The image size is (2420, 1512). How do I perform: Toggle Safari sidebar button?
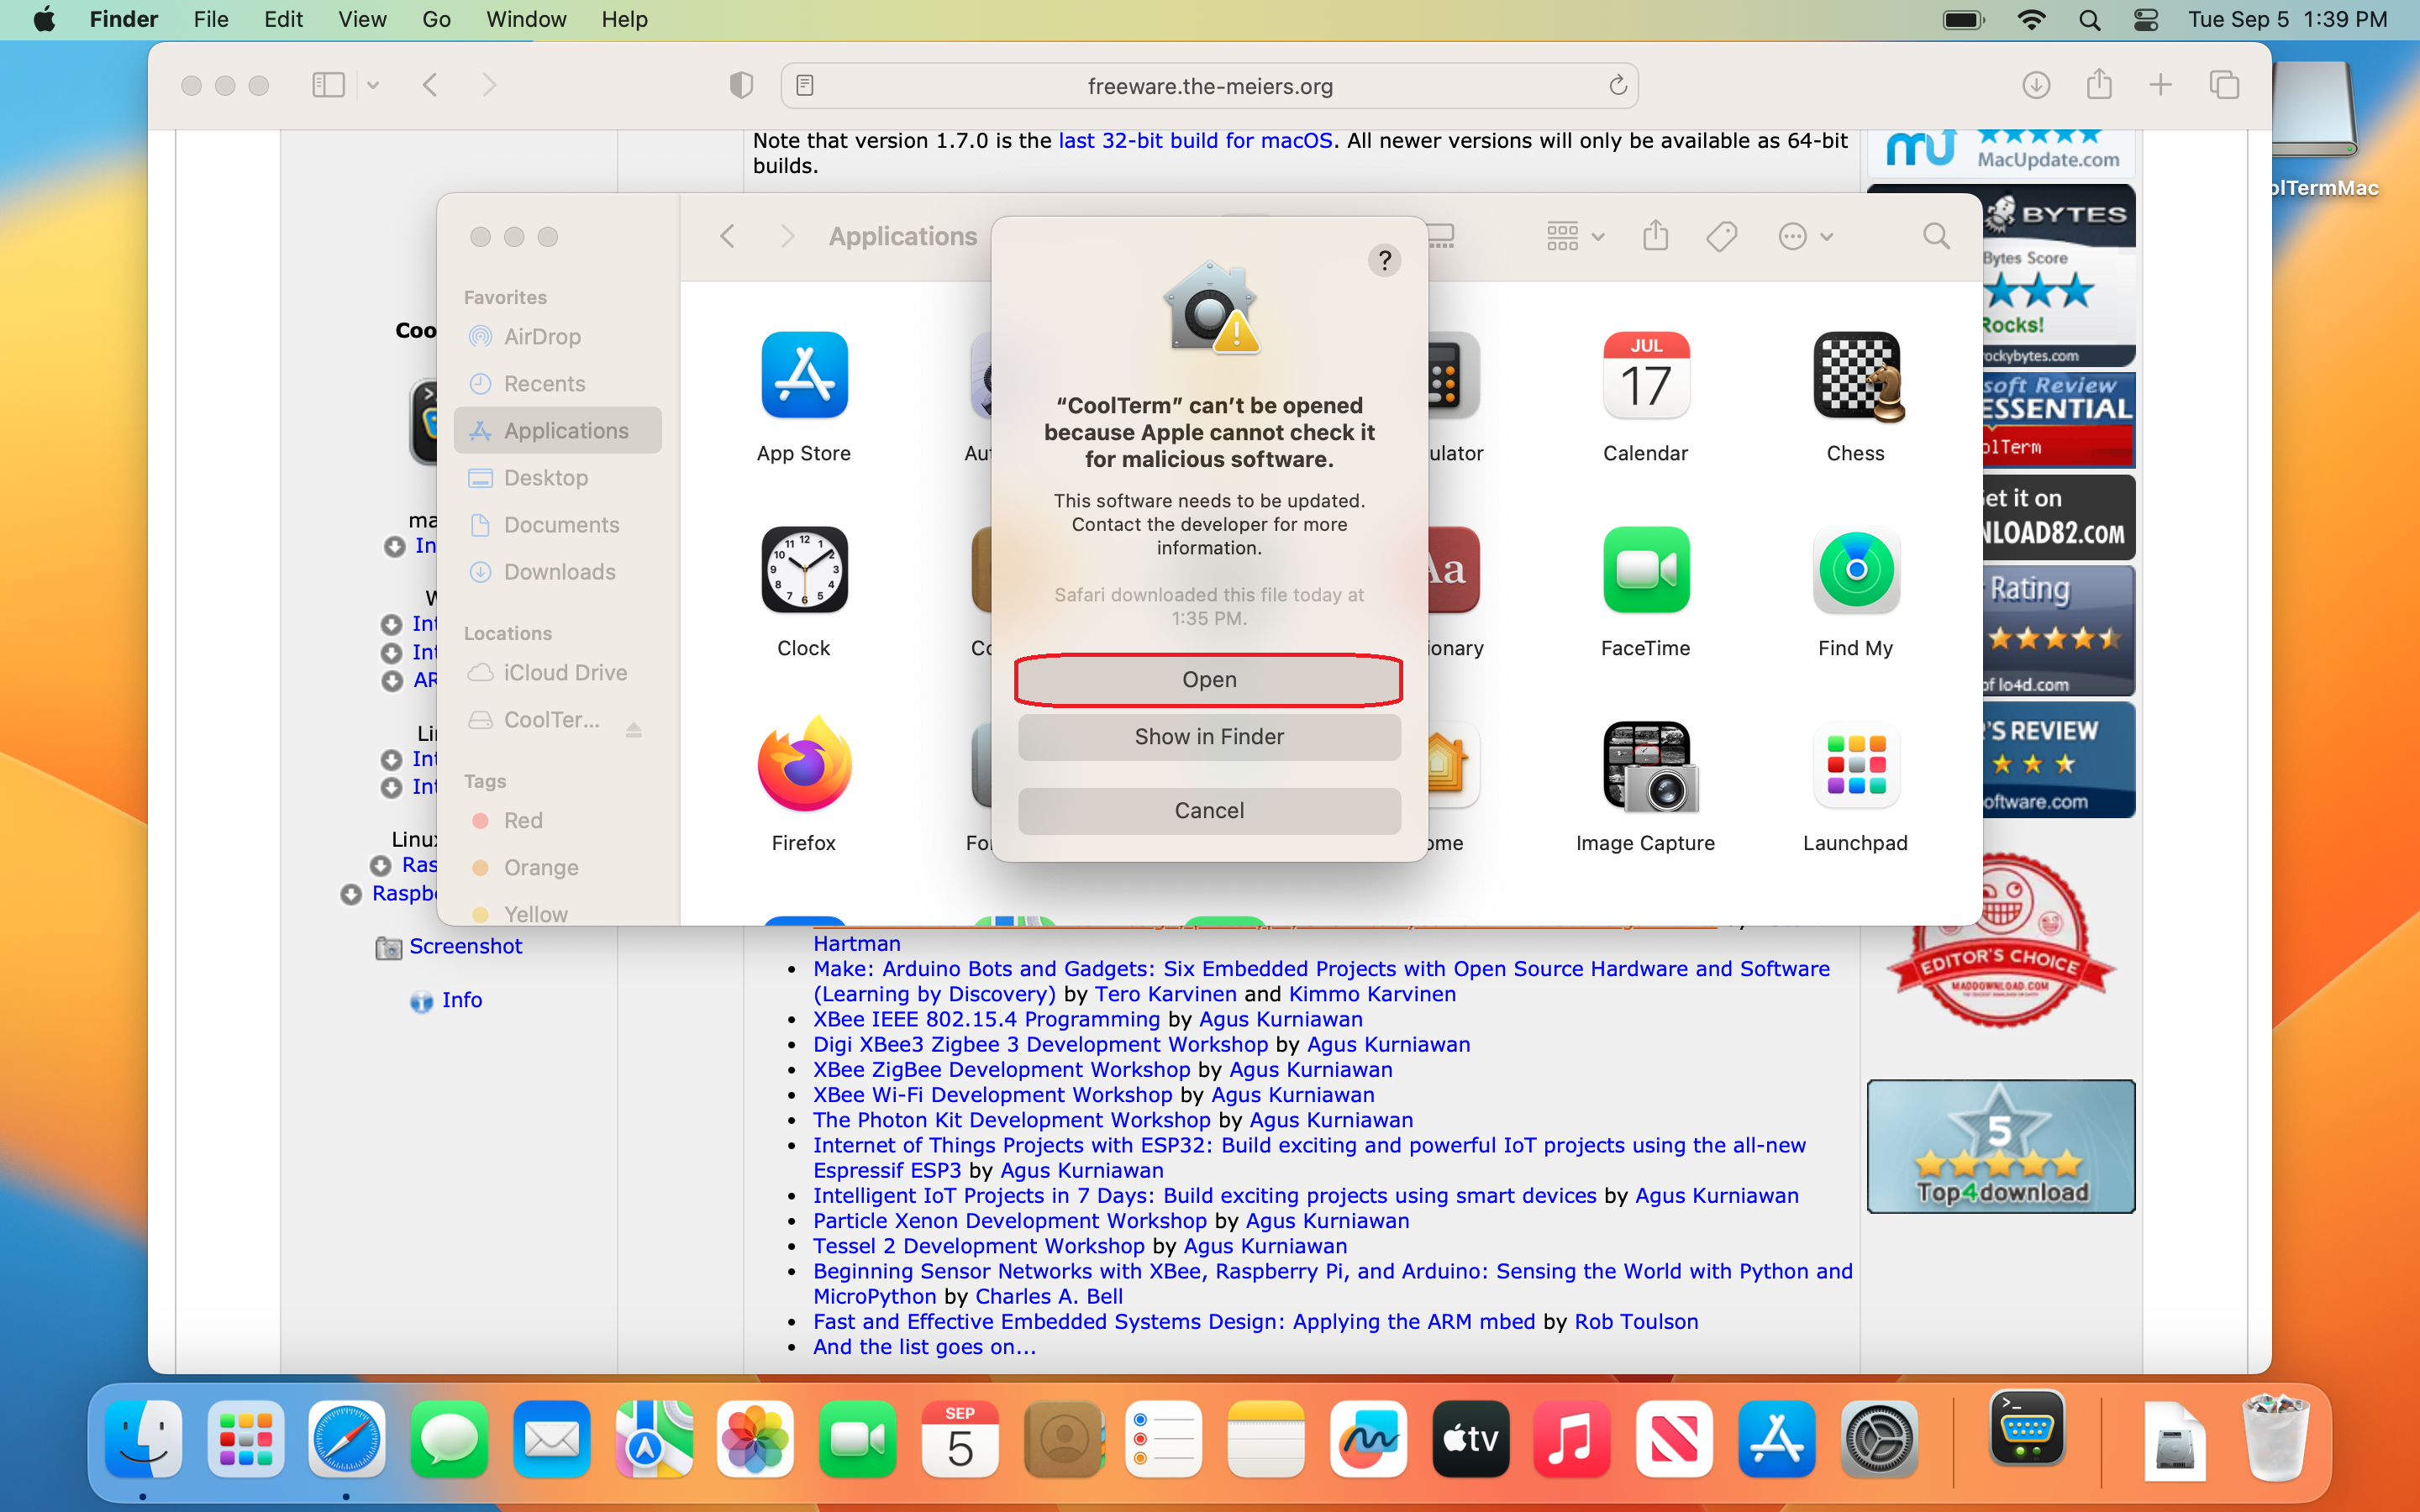[x=328, y=86]
